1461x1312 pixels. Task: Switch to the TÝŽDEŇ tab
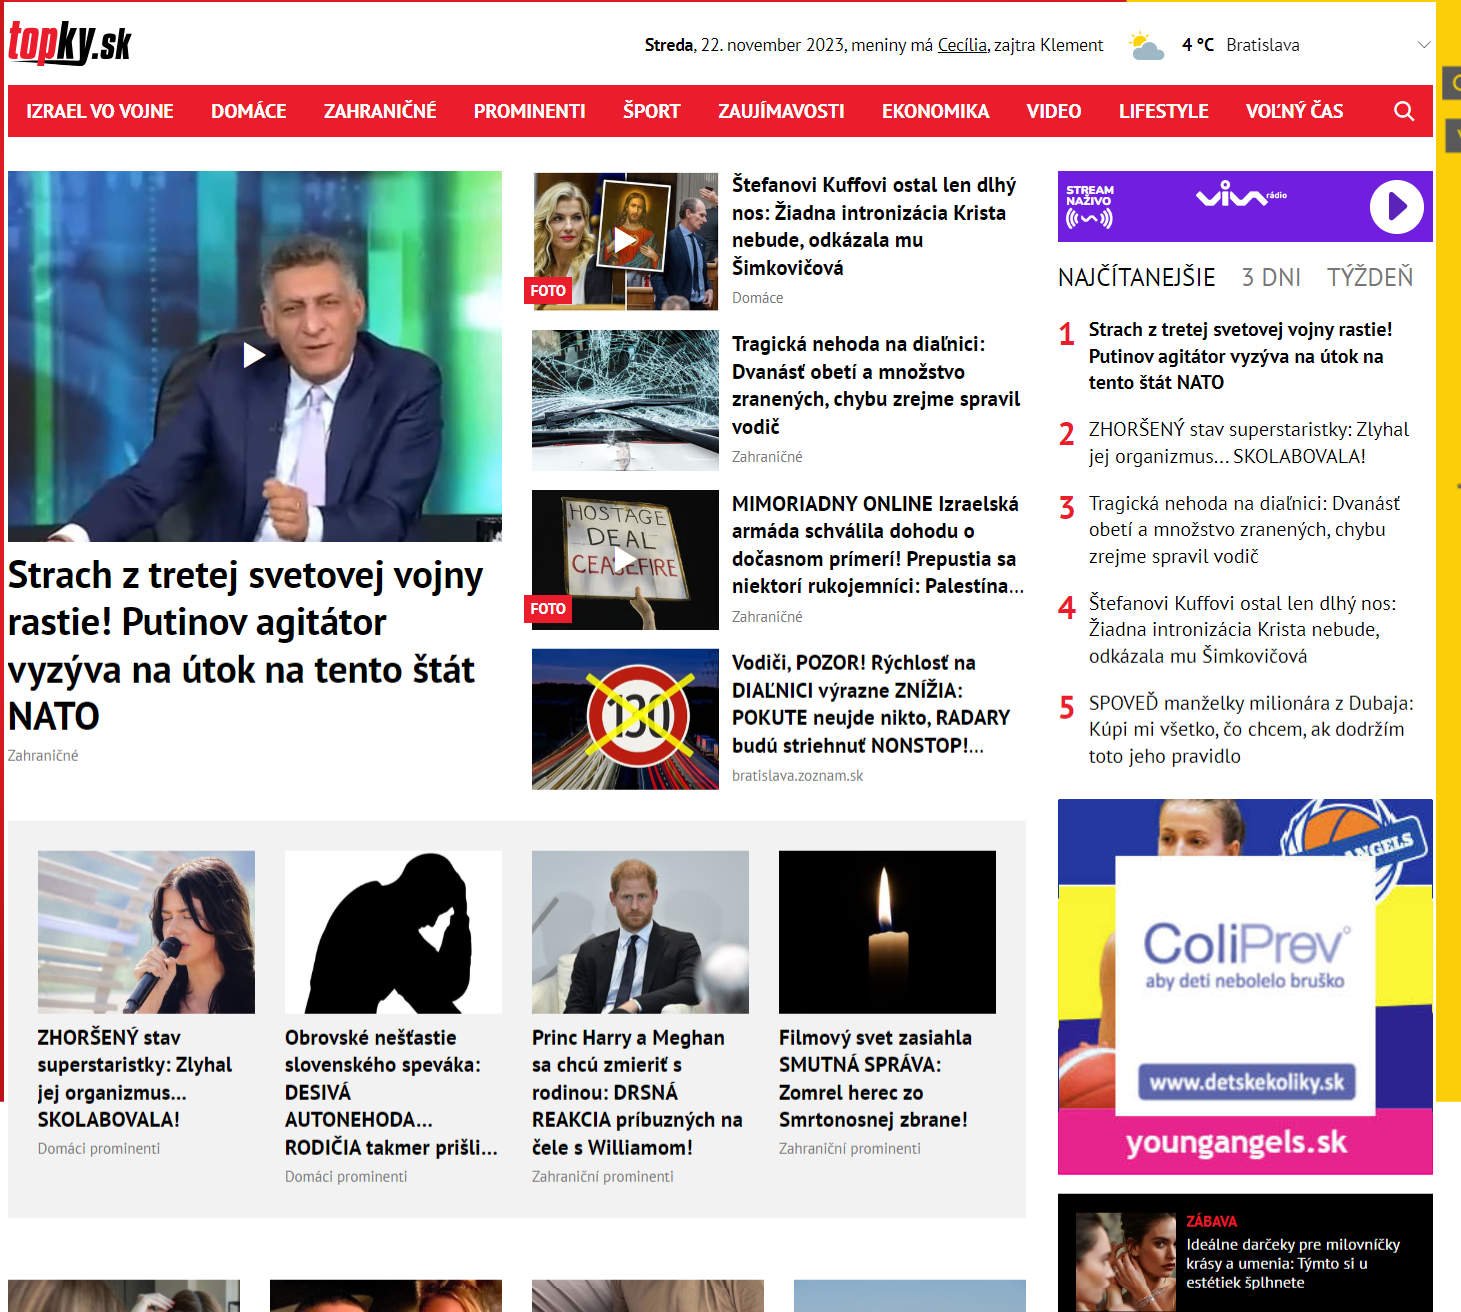pos(1369,277)
